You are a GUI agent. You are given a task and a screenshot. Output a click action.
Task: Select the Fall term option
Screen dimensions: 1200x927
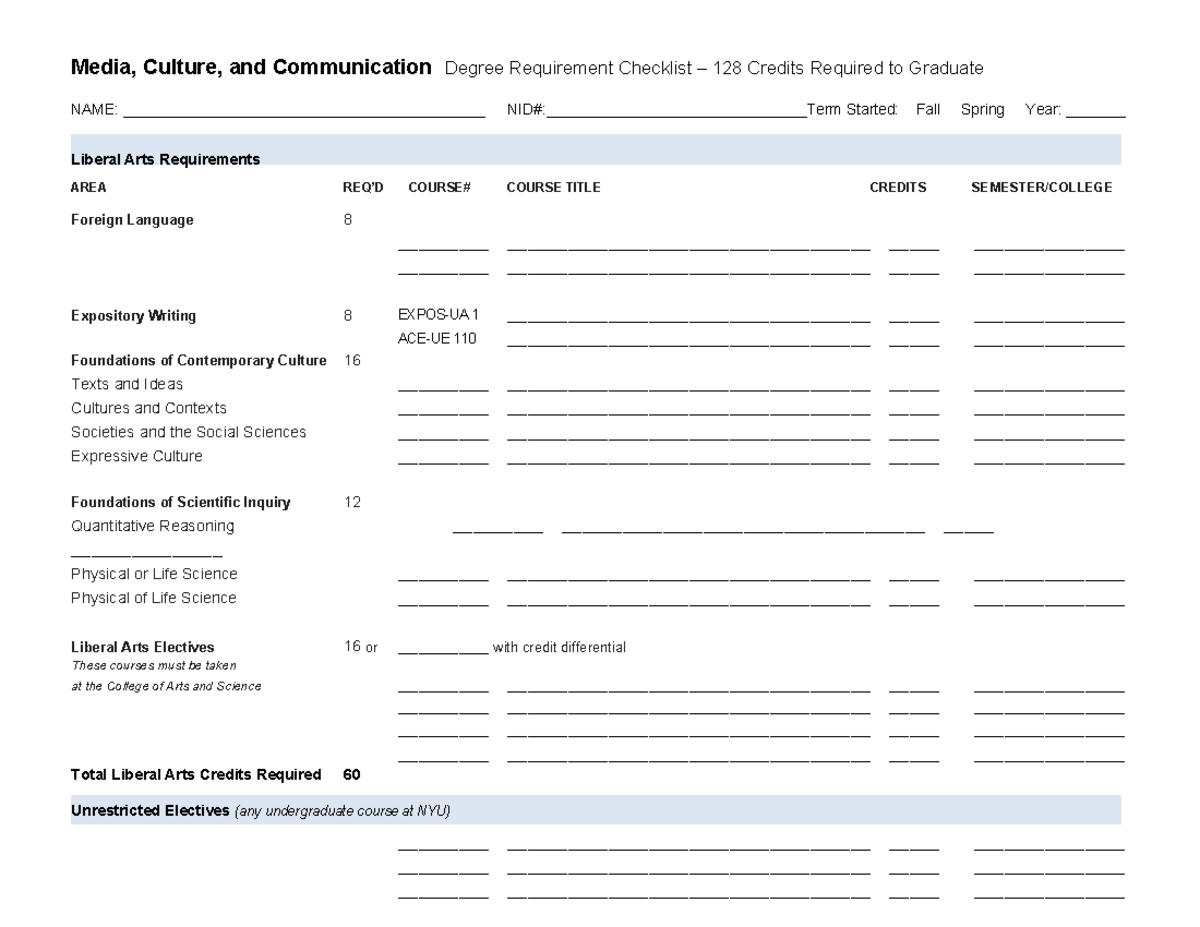[928, 109]
